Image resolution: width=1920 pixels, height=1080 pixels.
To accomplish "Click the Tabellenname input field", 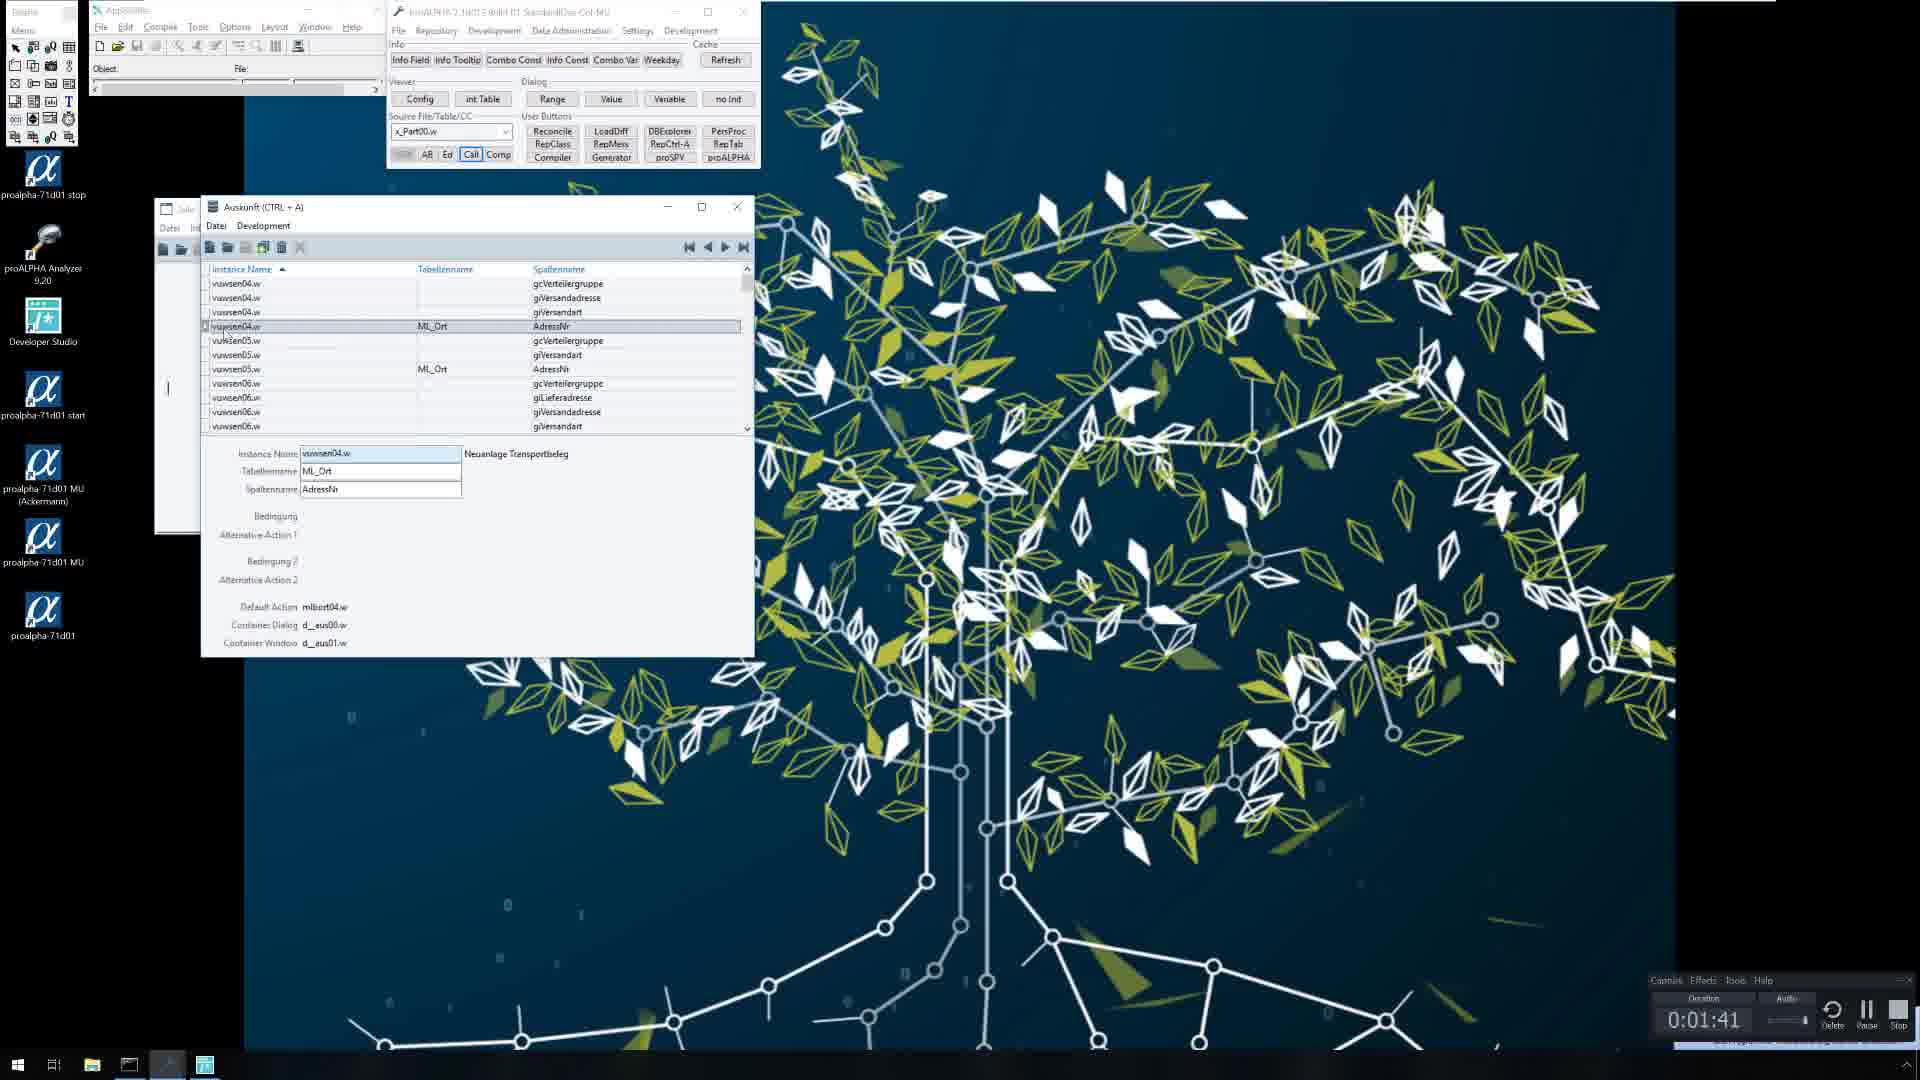I will tap(381, 471).
